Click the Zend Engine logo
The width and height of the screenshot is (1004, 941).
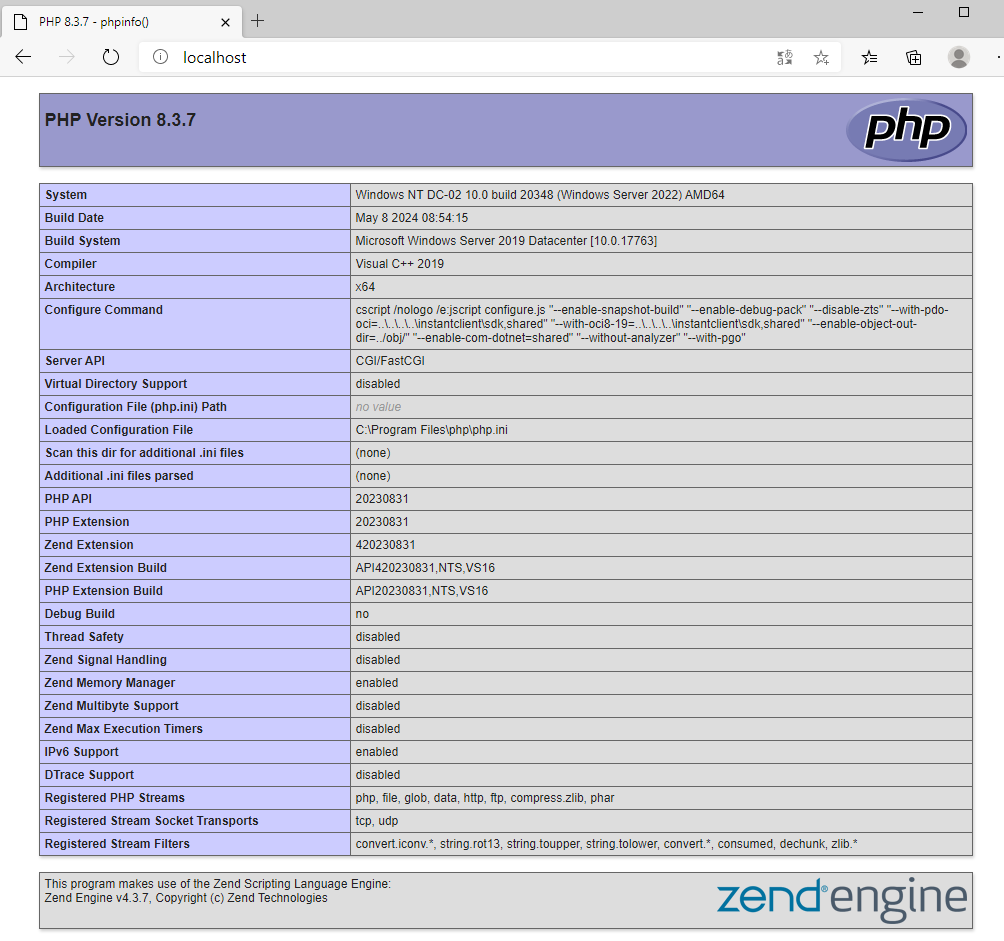pos(841,899)
